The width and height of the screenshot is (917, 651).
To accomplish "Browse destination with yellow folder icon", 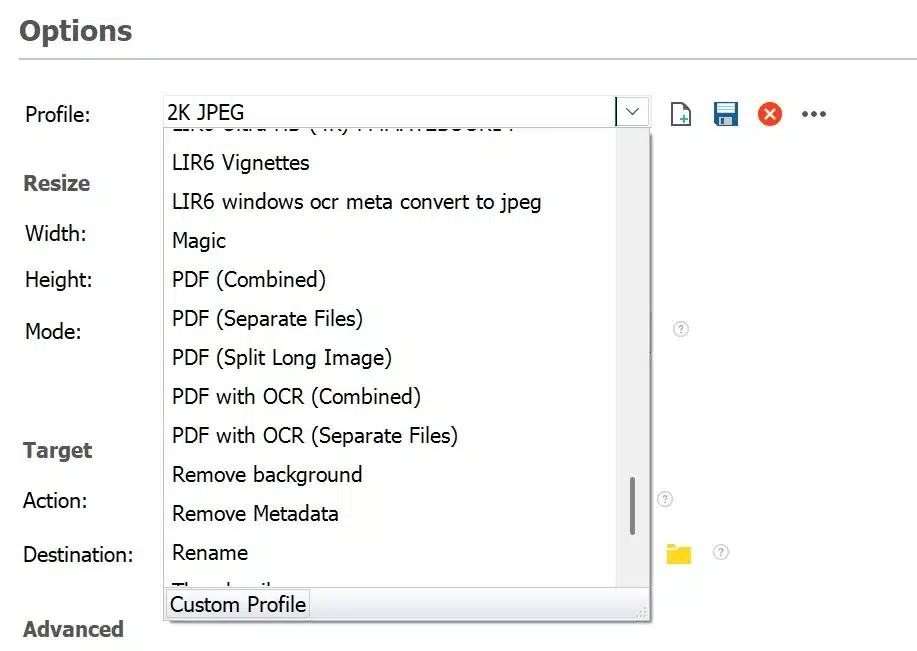I will point(679,553).
